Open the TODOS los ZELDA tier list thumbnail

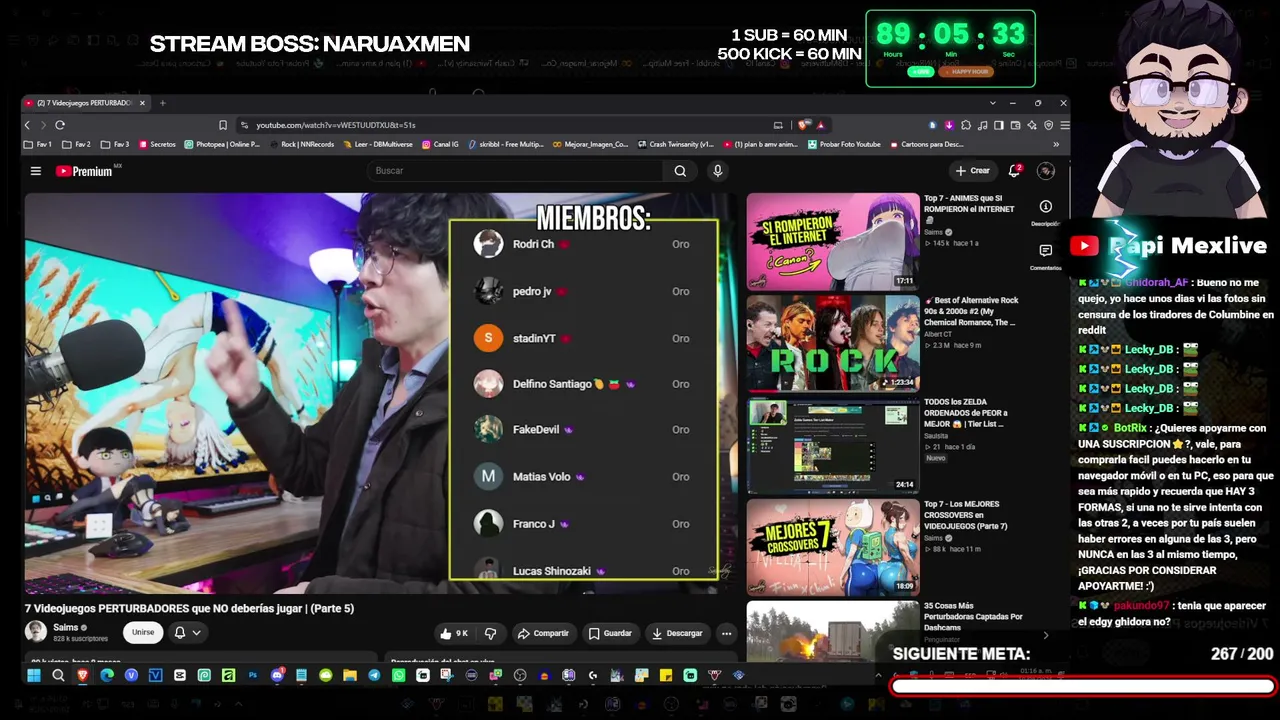[x=833, y=446]
